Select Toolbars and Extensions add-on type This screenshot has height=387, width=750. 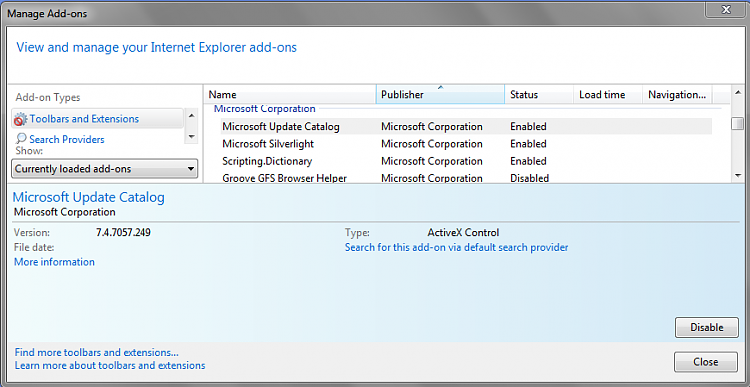tap(97, 119)
